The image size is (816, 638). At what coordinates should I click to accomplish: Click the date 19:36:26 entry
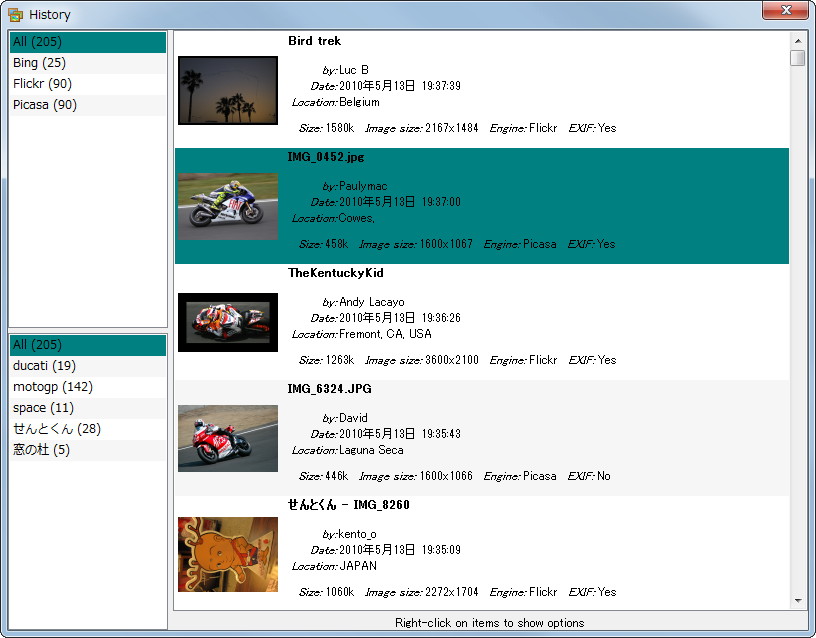coord(400,318)
